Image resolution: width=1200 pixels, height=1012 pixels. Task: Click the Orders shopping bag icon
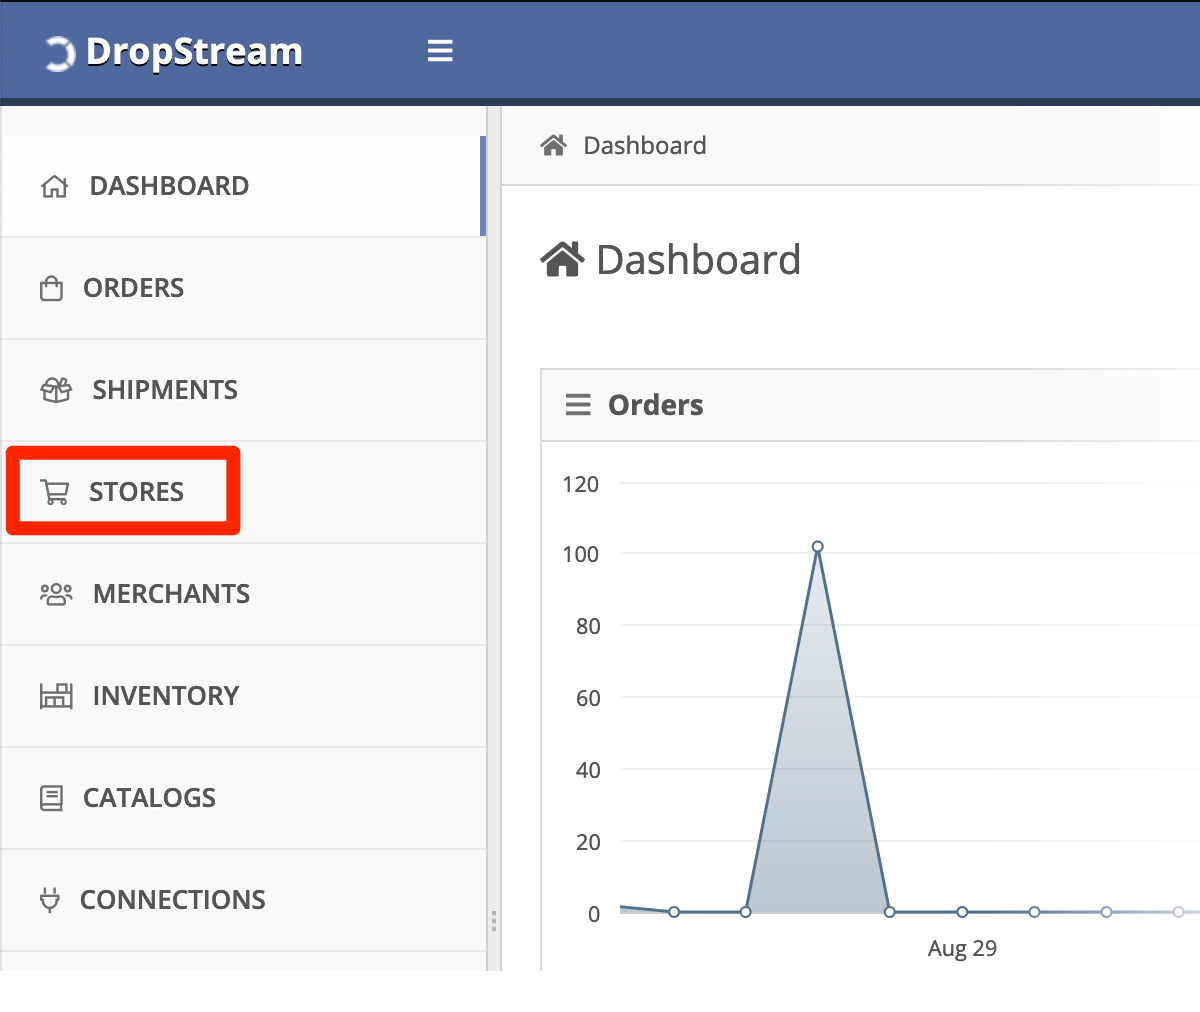51,289
